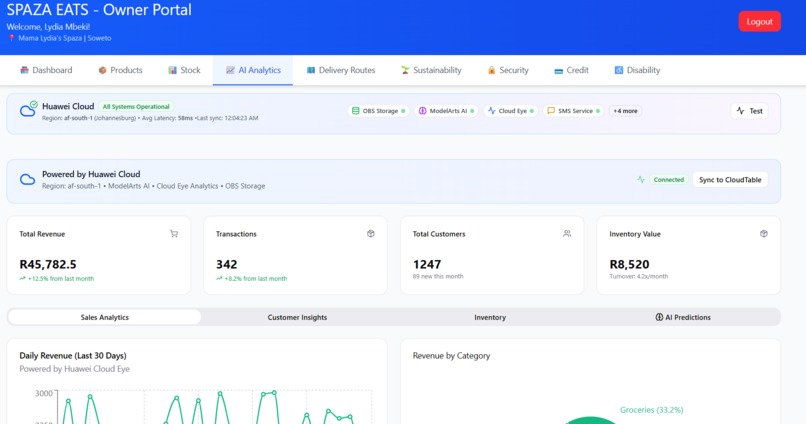Click the +8.2% from last month text
Screen dimensions: 806x424
pos(255,279)
